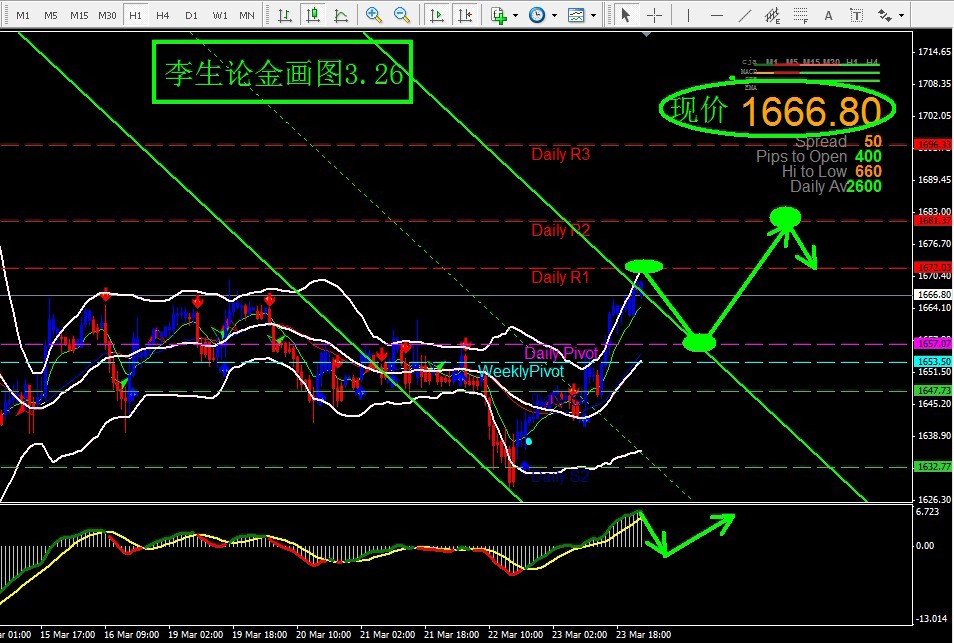This screenshot has height=643, width=954.
Task: Switch chart to bar chart mode
Action: click(x=286, y=15)
